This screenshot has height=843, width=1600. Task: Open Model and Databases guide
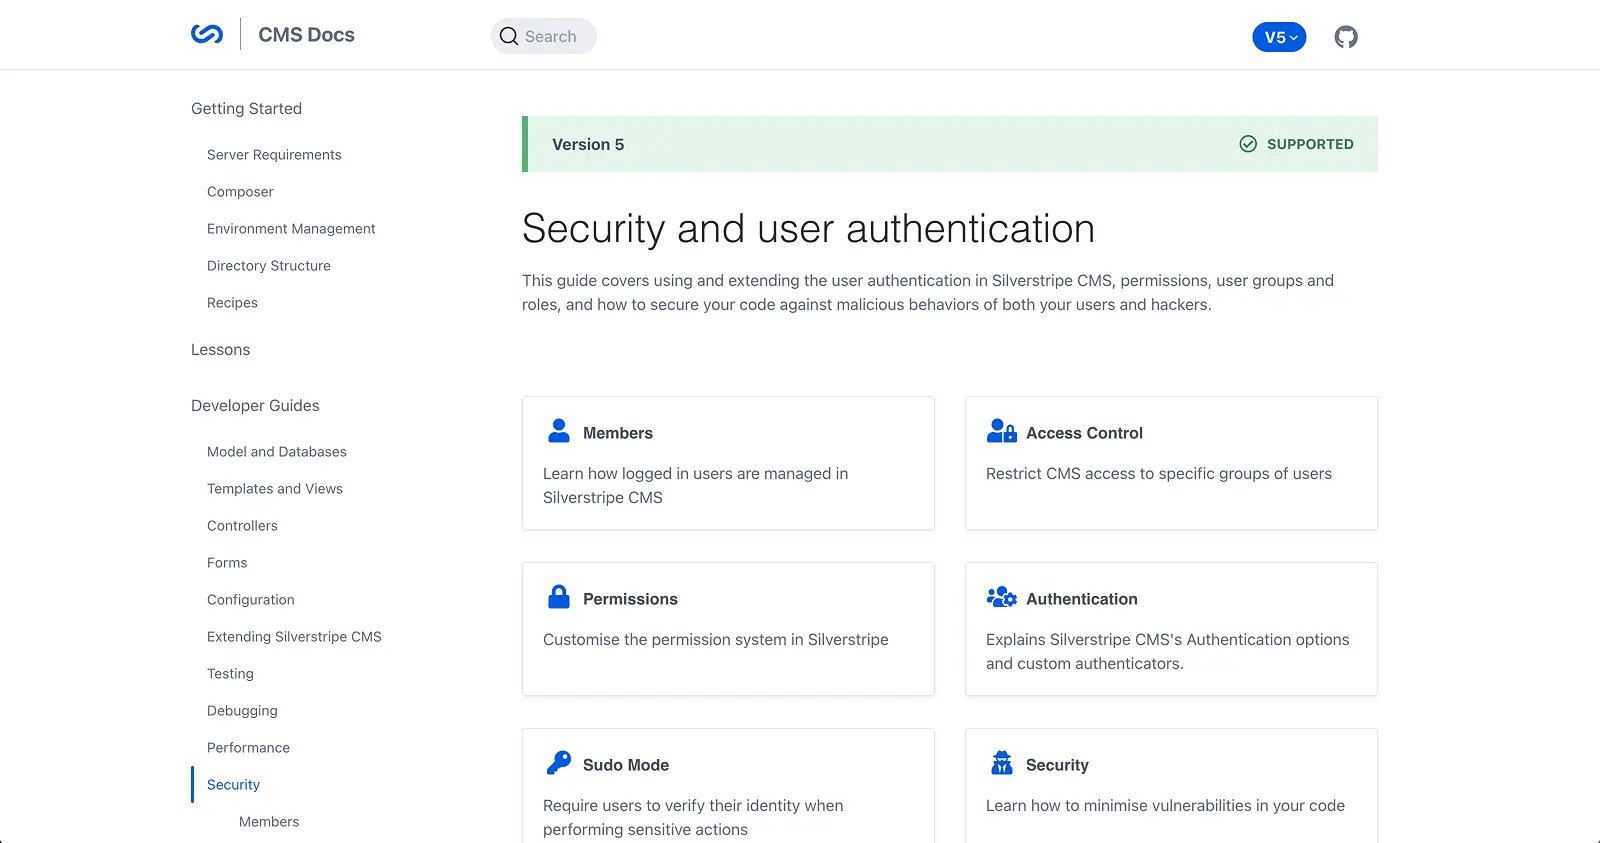[277, 452]
